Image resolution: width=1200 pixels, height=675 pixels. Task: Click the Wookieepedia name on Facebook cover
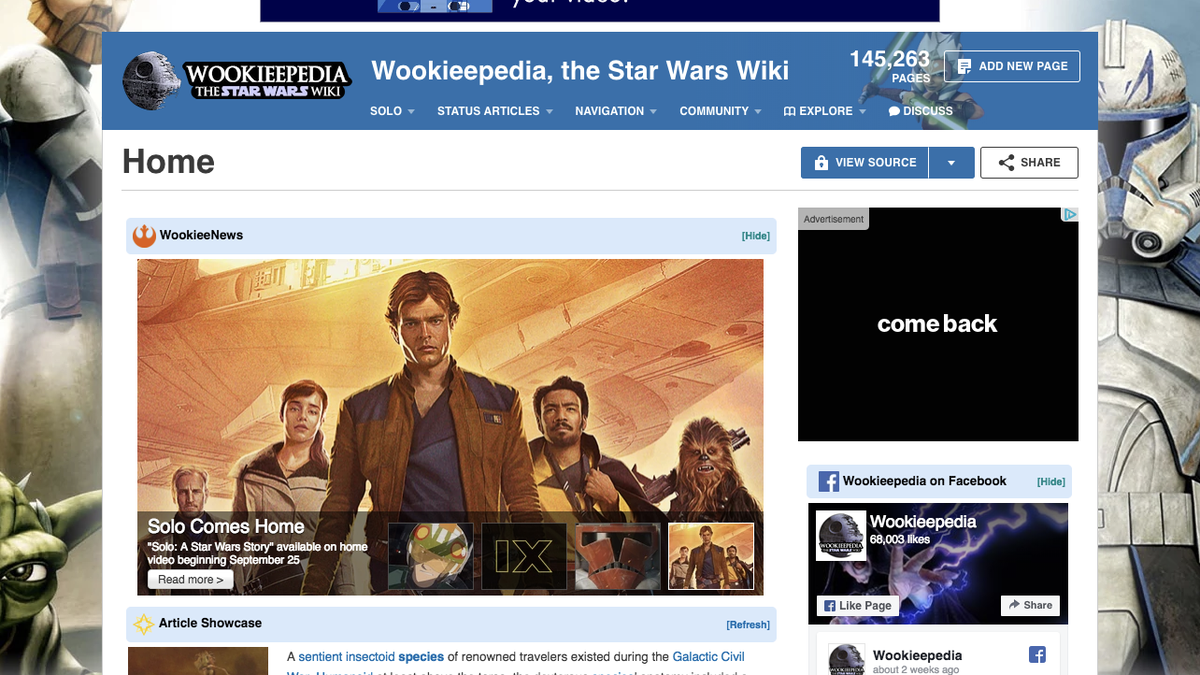pyautogui.click(x=923, y=522)
